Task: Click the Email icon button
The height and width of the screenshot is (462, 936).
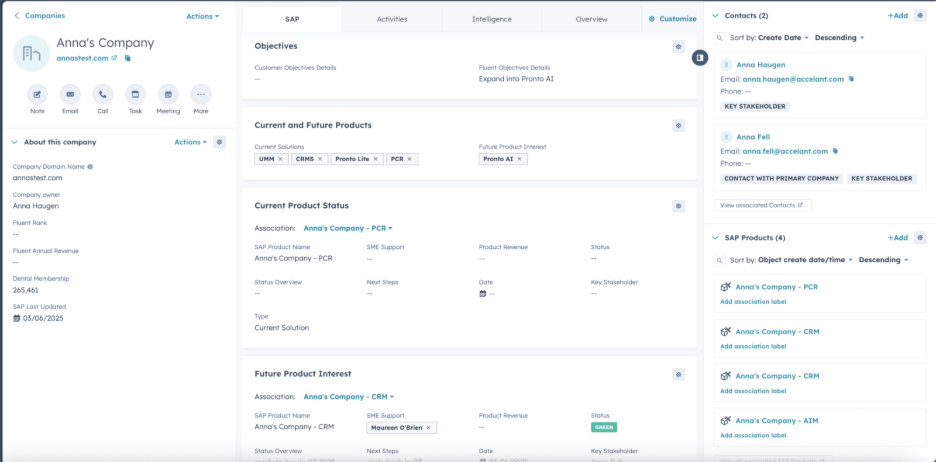Action: coord(70,94)
